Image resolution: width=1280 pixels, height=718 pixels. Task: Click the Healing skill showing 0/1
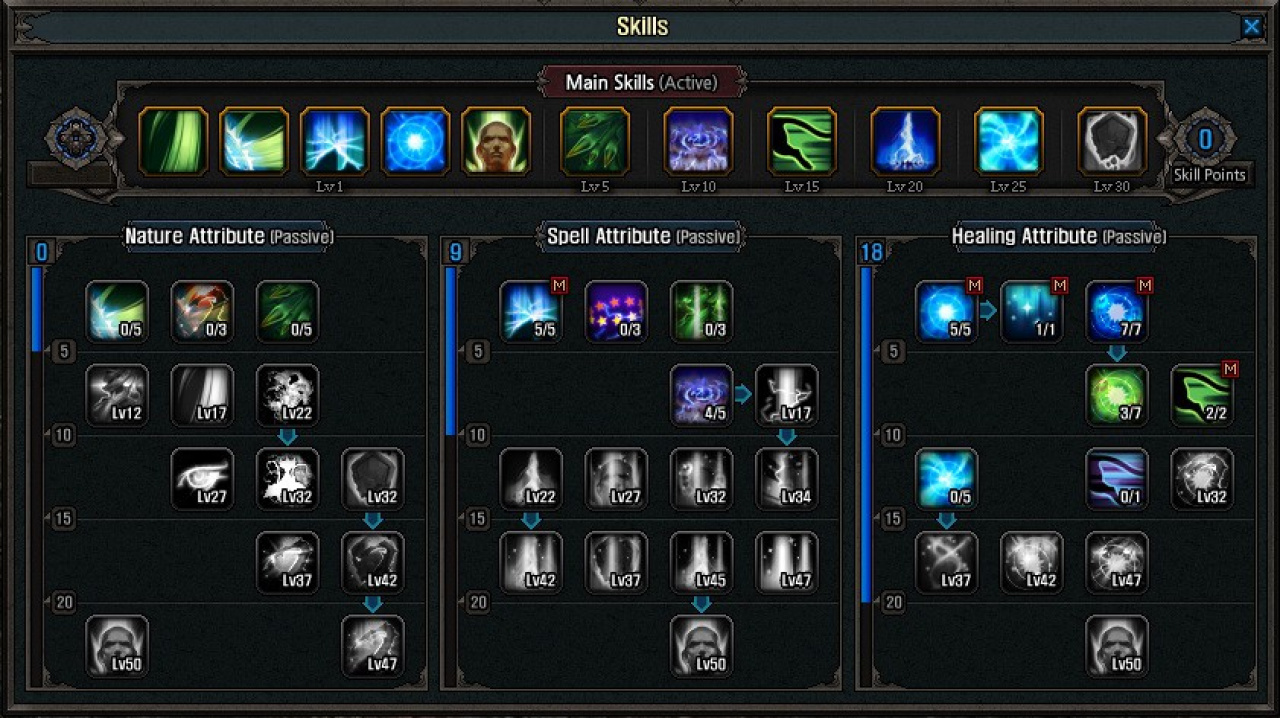coord(1117,480)
